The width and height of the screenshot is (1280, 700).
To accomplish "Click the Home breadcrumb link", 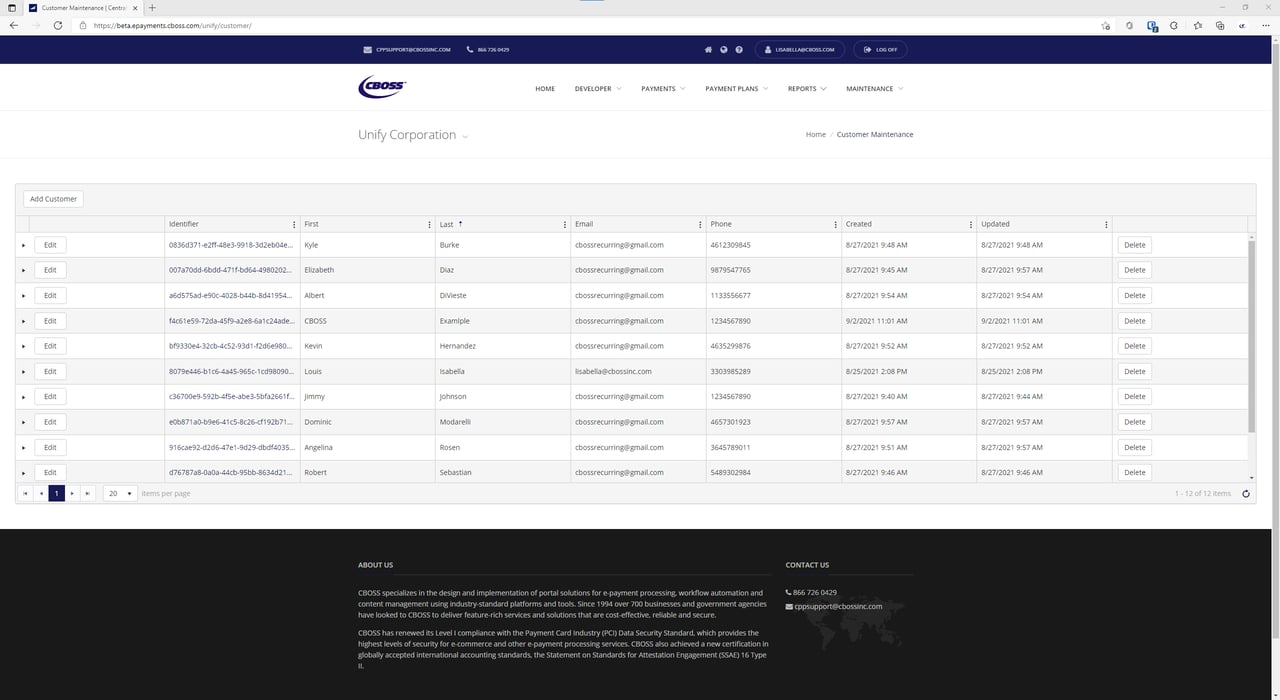I will point(815,134).
